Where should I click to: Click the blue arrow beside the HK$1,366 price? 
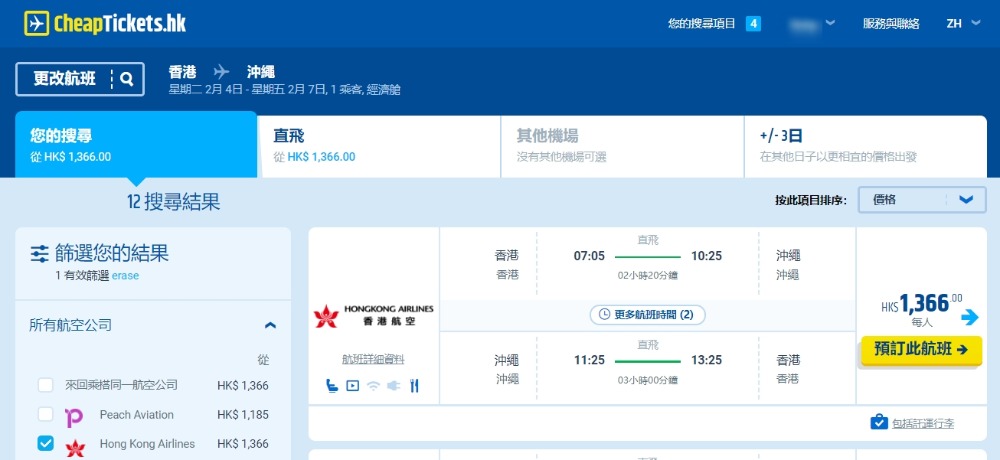(x=969, y=317)
